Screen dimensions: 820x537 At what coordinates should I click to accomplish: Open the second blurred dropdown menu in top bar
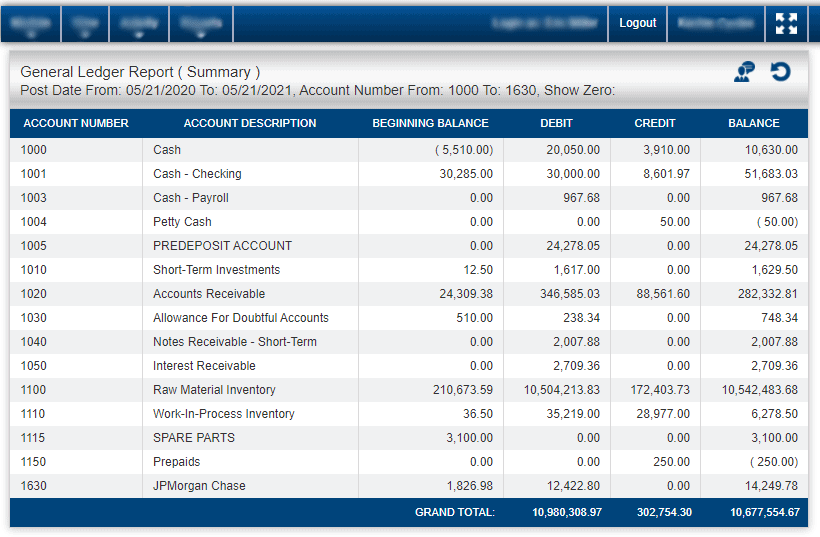pyautogui.click(x=85, y=24)
